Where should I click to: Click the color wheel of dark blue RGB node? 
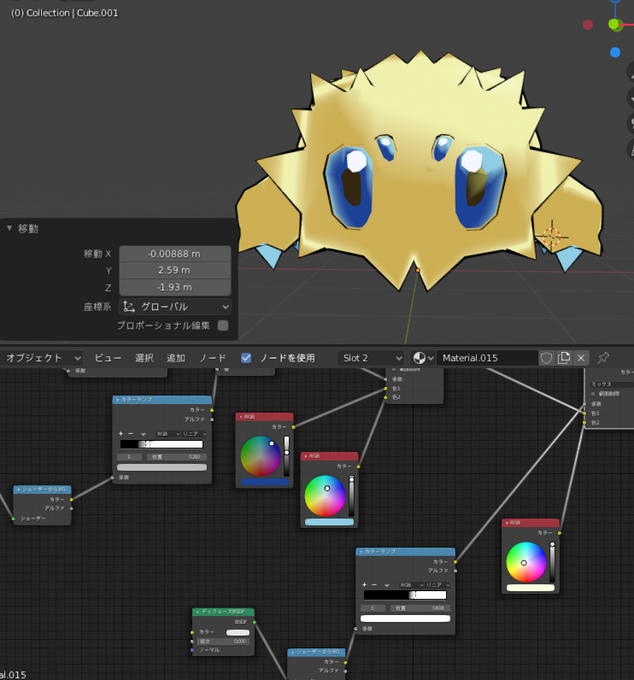coord(261,456)
